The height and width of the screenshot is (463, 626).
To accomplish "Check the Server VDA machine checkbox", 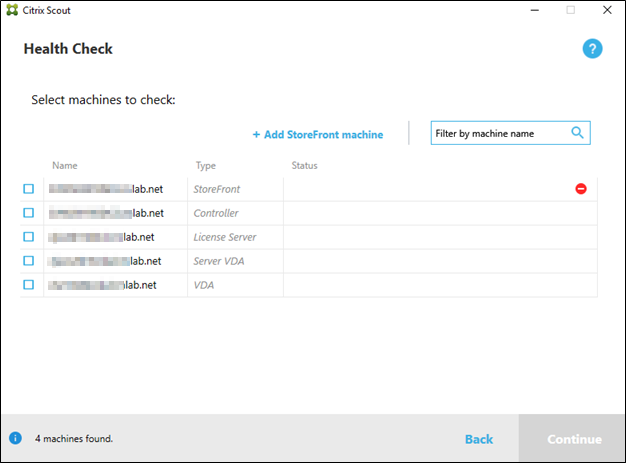I will 28,261.
